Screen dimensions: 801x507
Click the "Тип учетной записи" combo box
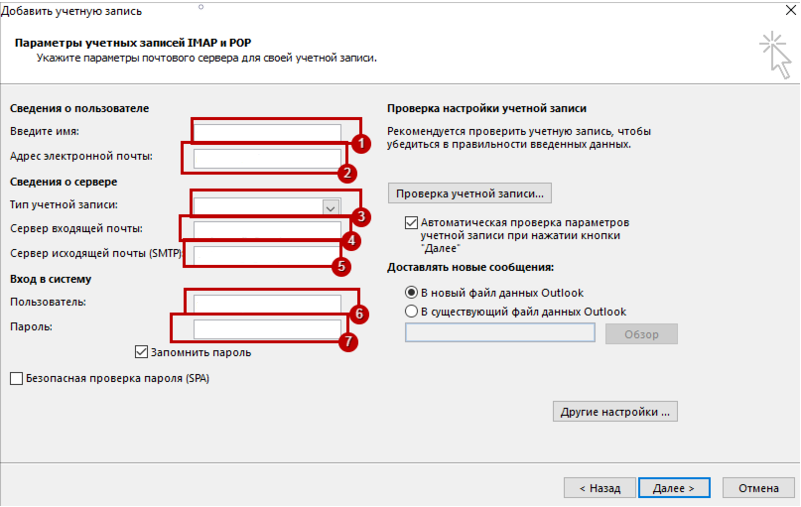267,206
